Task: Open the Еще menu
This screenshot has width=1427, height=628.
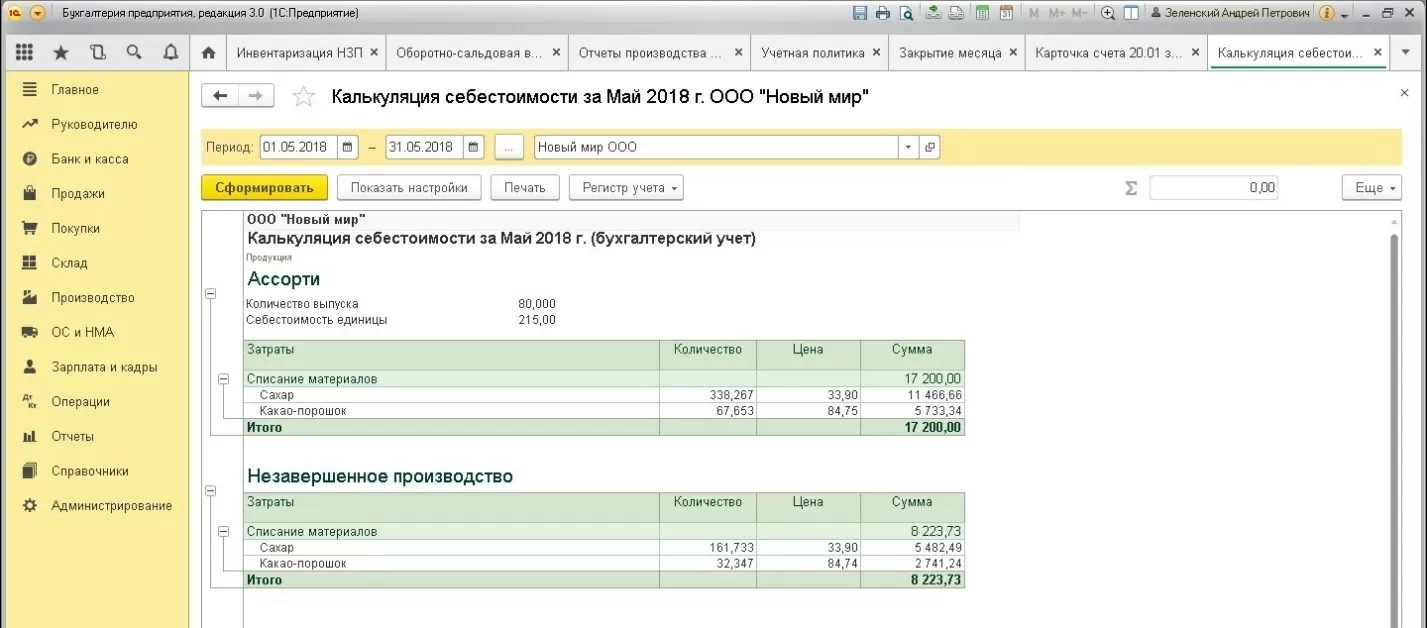Action: coord(1372,187)
